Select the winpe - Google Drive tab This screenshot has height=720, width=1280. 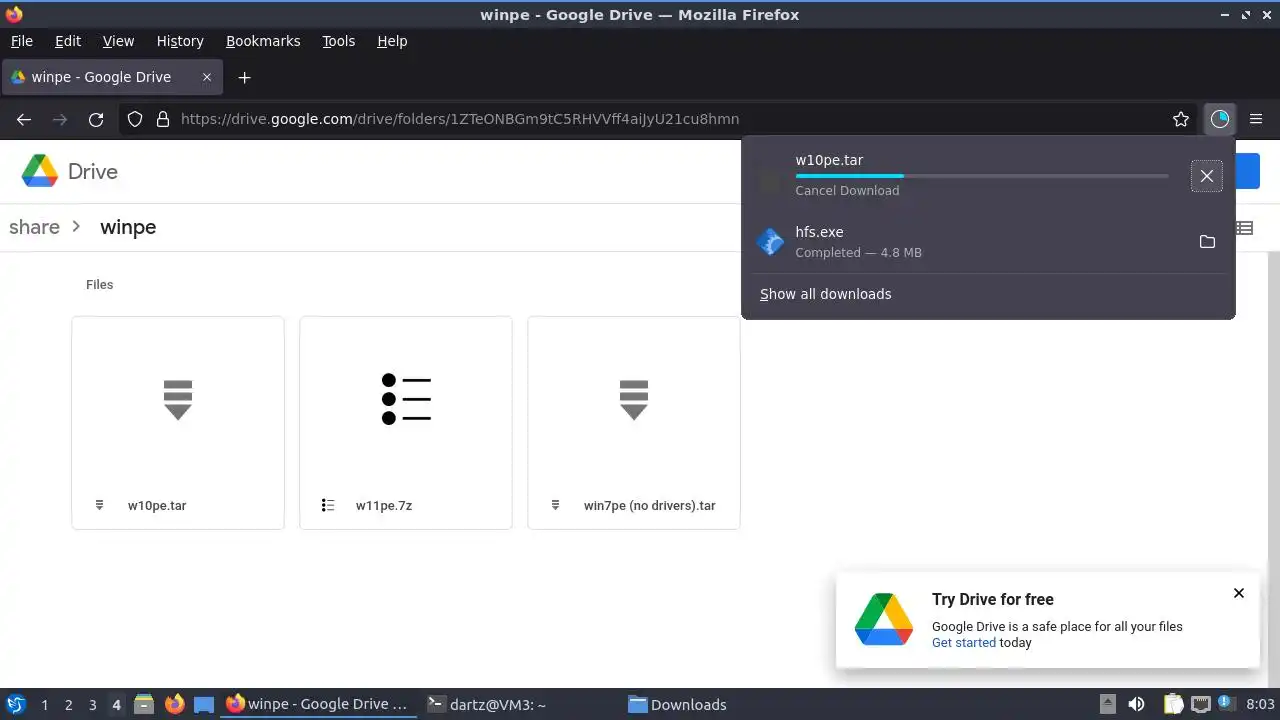(x=112, y=77)
